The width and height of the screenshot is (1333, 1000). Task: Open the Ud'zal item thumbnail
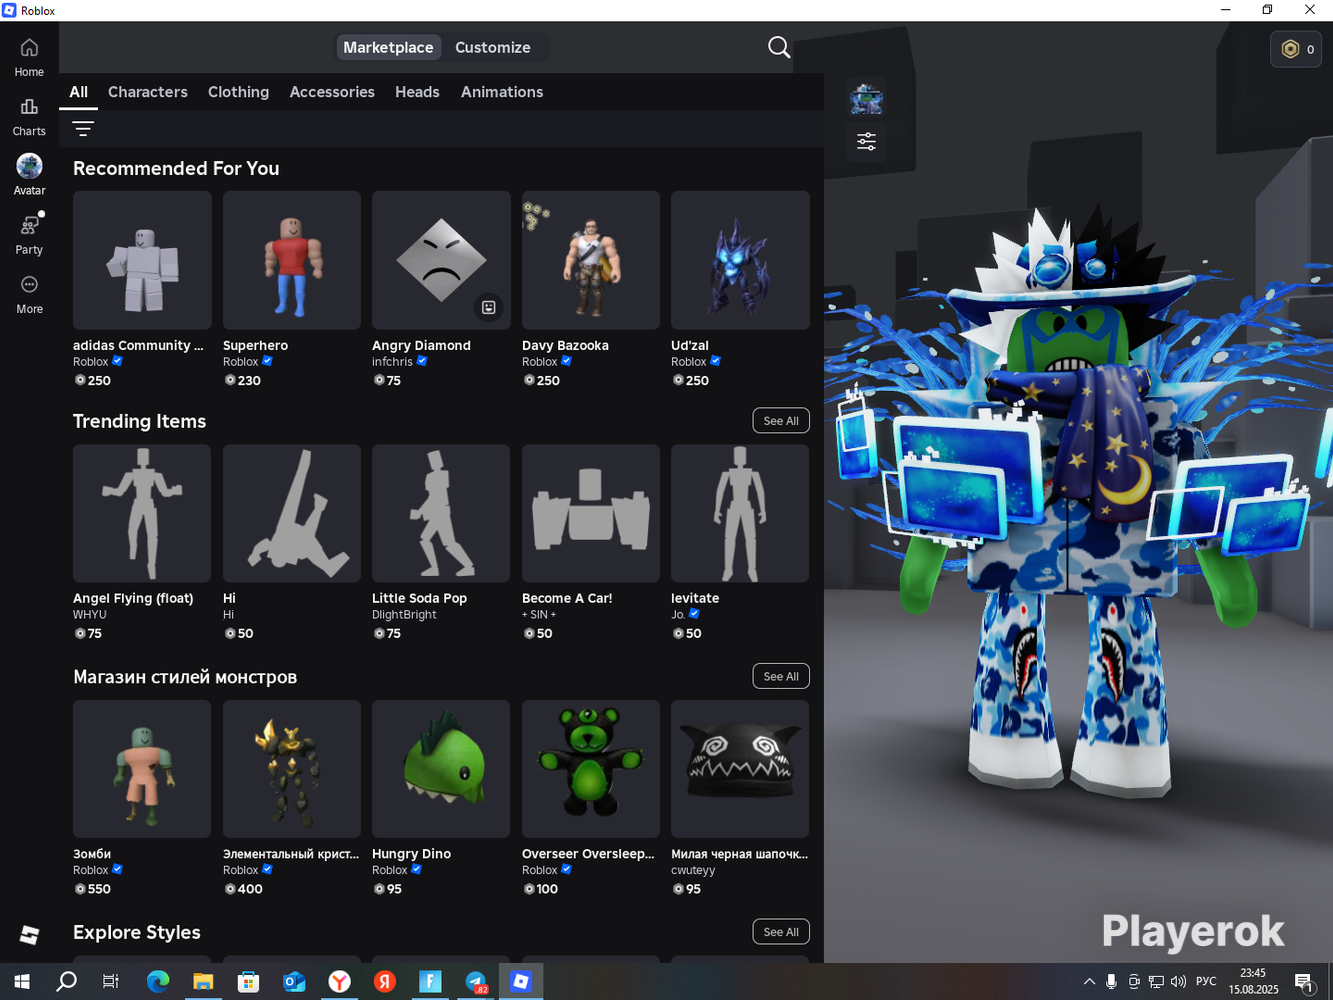740,260
